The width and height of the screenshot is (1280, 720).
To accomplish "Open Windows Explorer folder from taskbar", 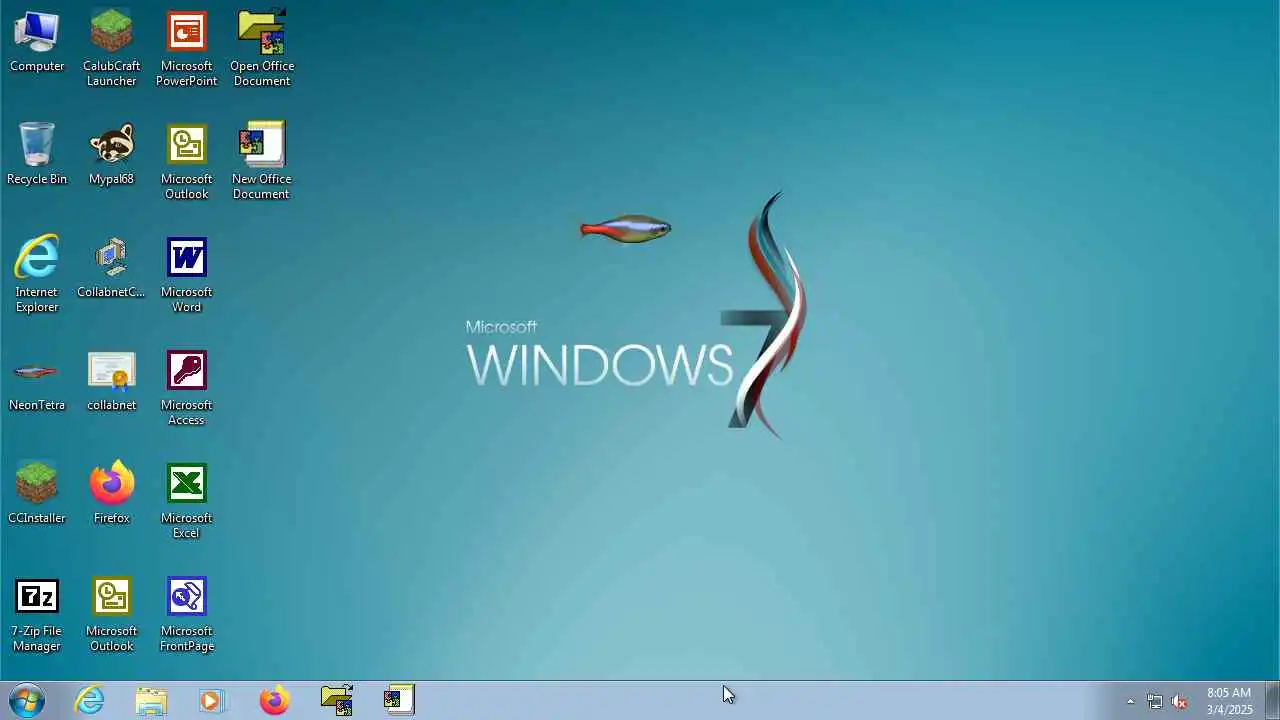I will click(x=151, y=700).
